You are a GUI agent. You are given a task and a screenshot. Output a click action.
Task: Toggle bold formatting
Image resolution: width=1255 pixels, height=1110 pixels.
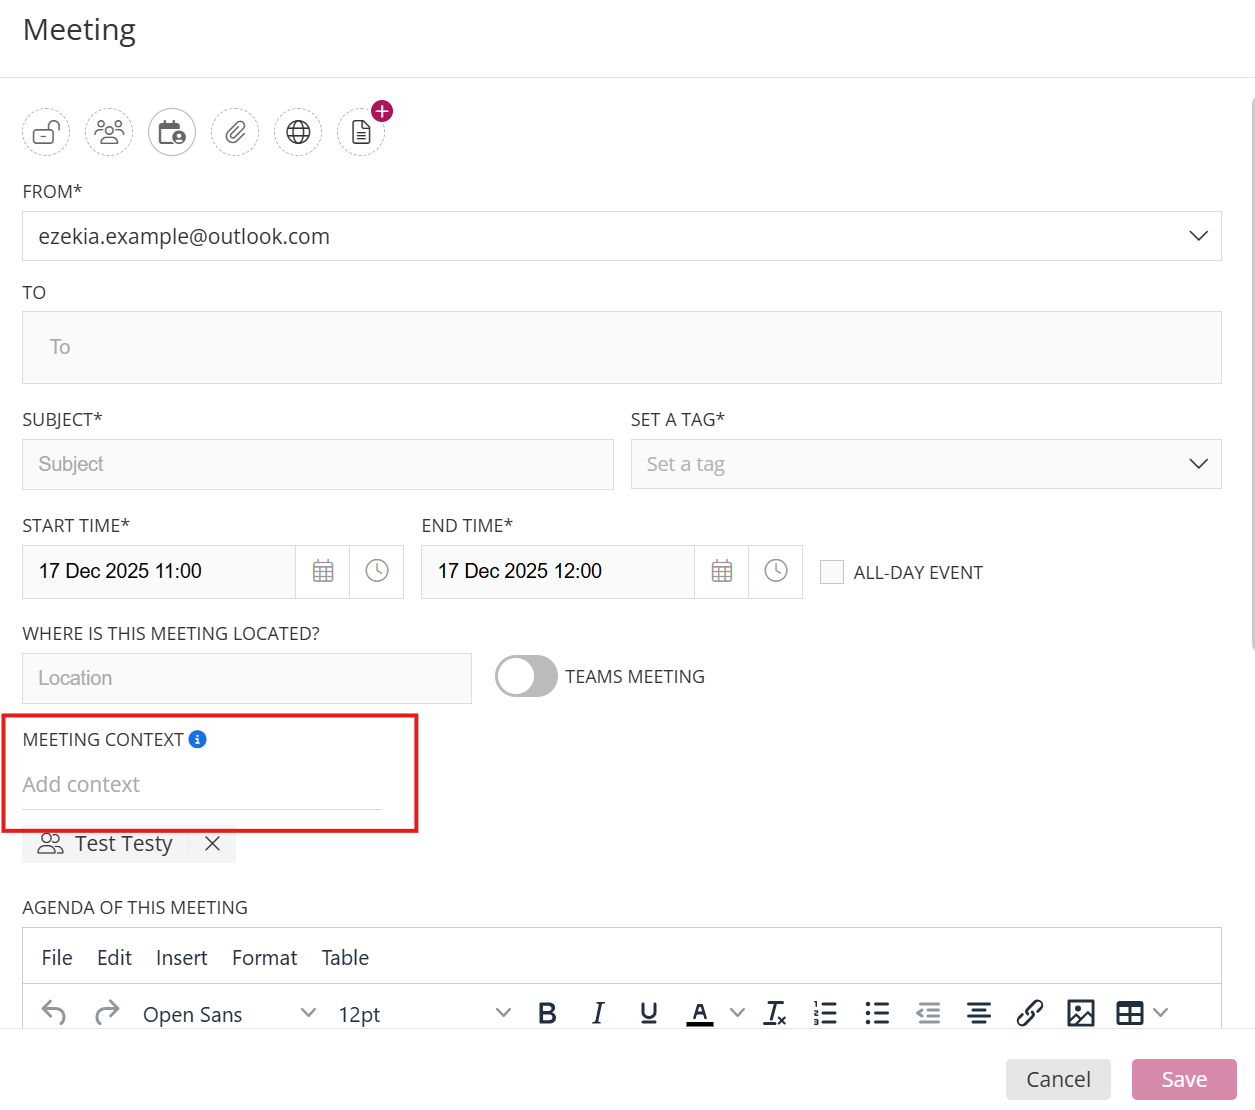coord(547,1013)
